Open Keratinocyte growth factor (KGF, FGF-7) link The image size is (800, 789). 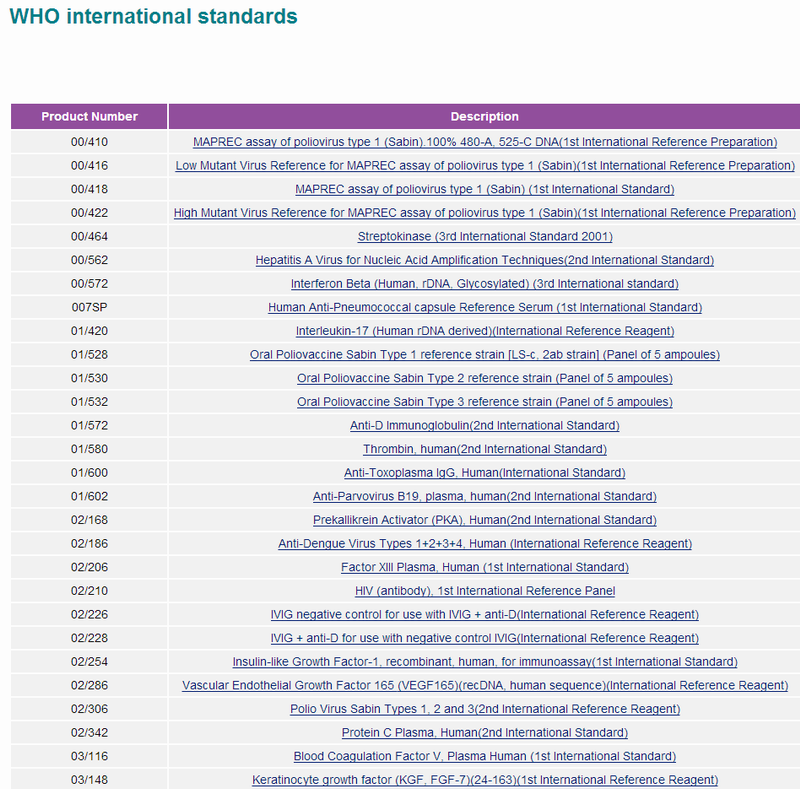click(485, 780)
